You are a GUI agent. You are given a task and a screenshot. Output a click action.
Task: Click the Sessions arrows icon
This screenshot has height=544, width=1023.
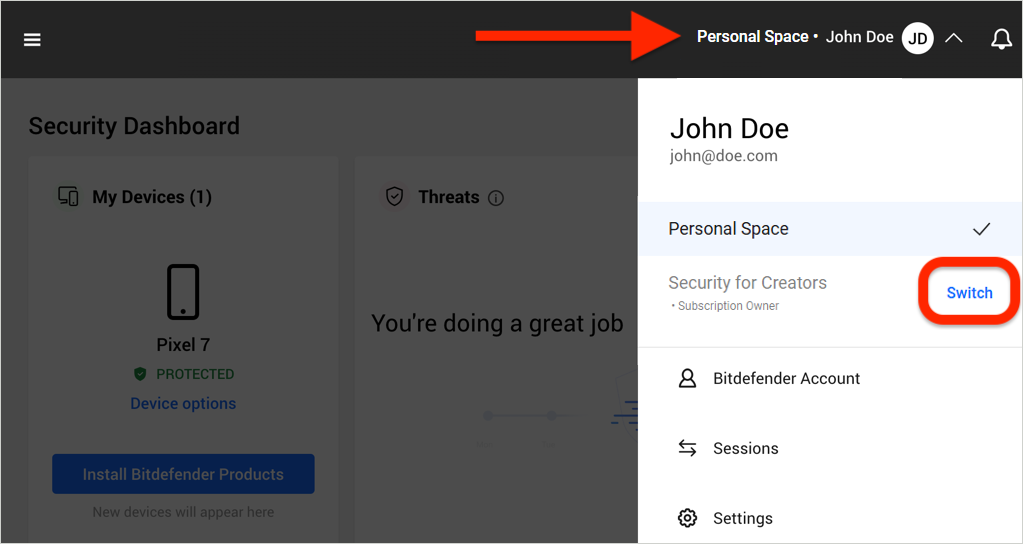click(687, 448)
